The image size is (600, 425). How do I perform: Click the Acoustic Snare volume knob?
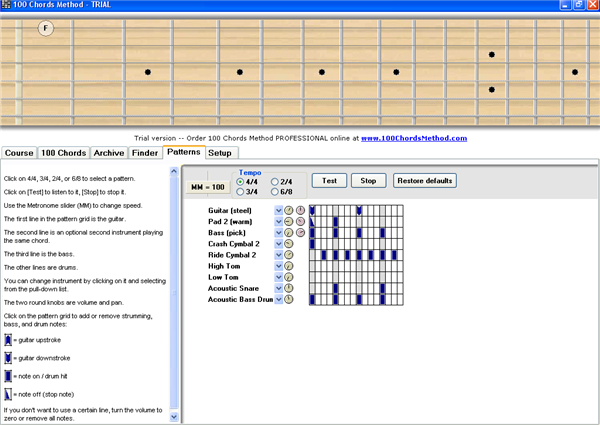click(x=288, y=287)
